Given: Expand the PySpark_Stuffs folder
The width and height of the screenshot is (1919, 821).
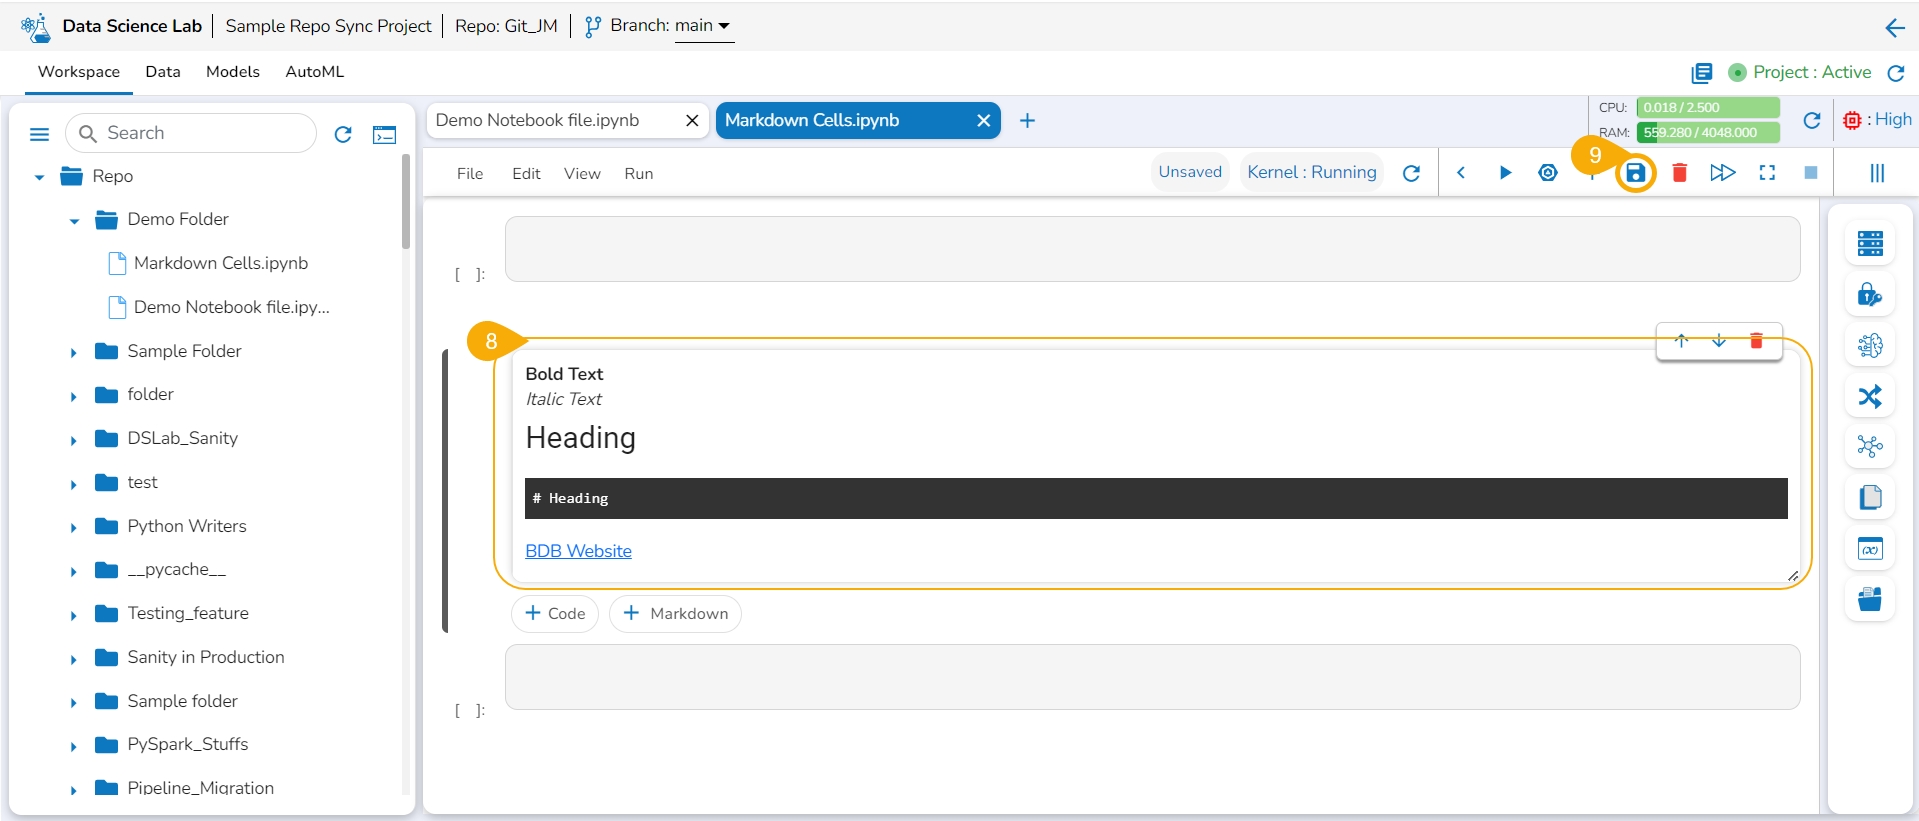Looking at the screenshot, I should pos(73,746).
